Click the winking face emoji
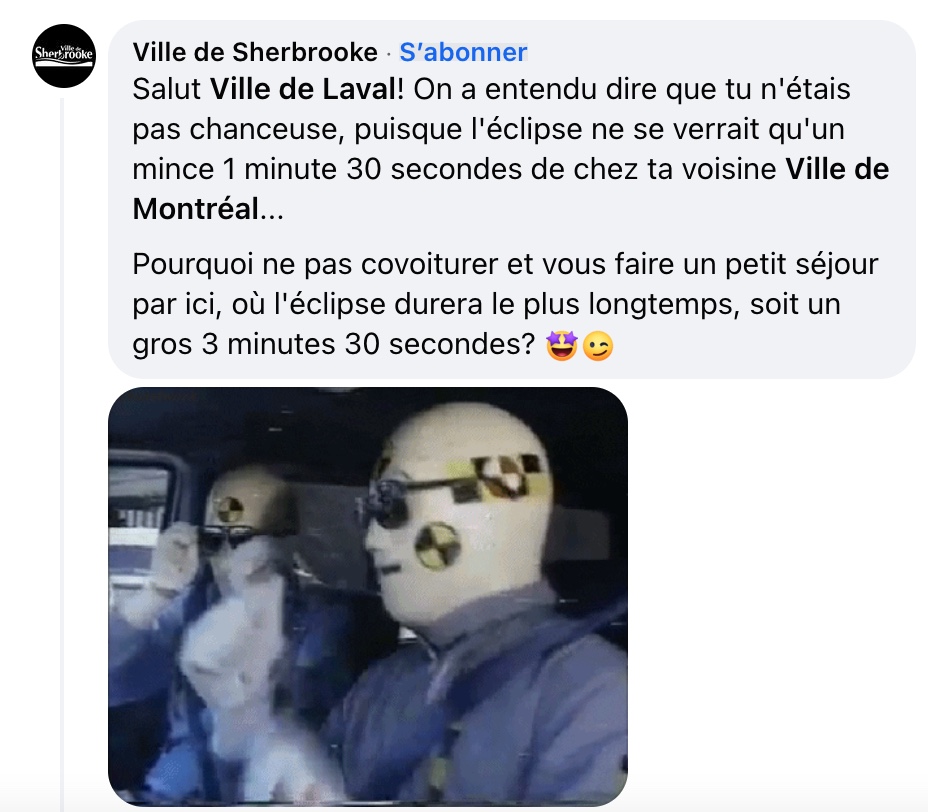This screenshot has width=928, height=812. [598, 346]
